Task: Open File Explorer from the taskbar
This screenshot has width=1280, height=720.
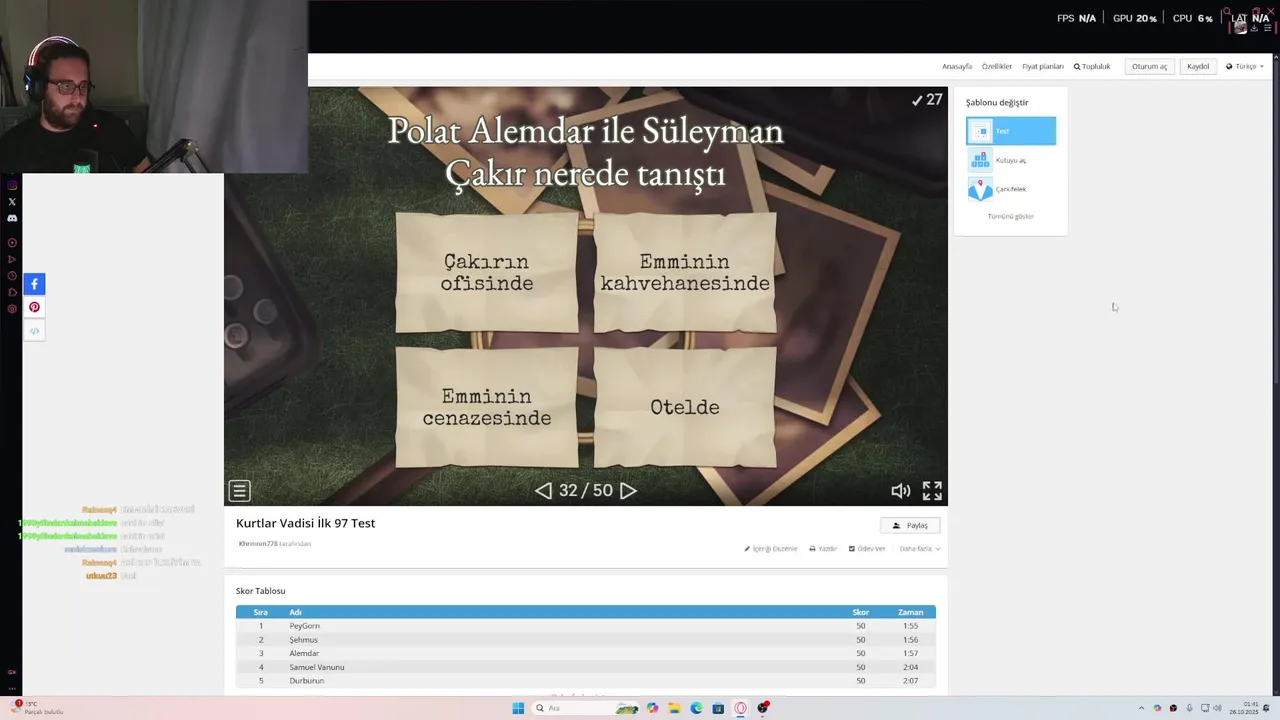Action: click(674, 708)
